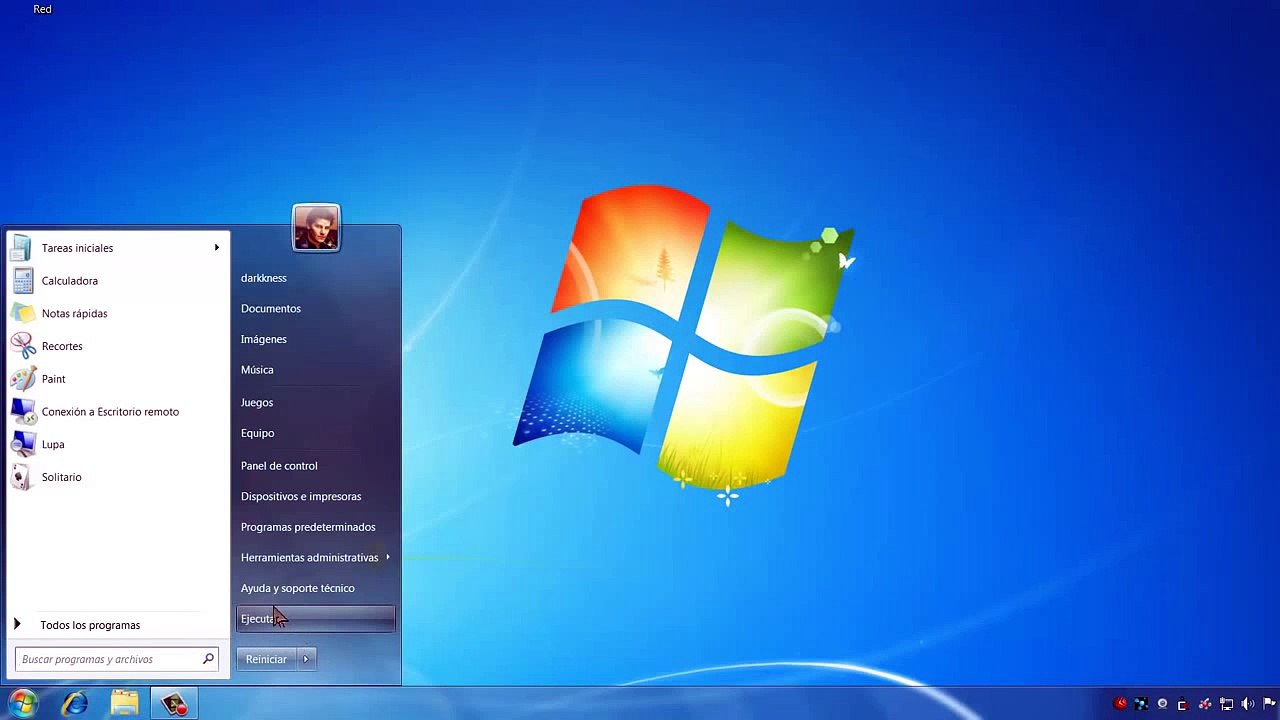
Task: Open Documentos from Start menu
Action: pyautogui.click(x=271, y=308)
